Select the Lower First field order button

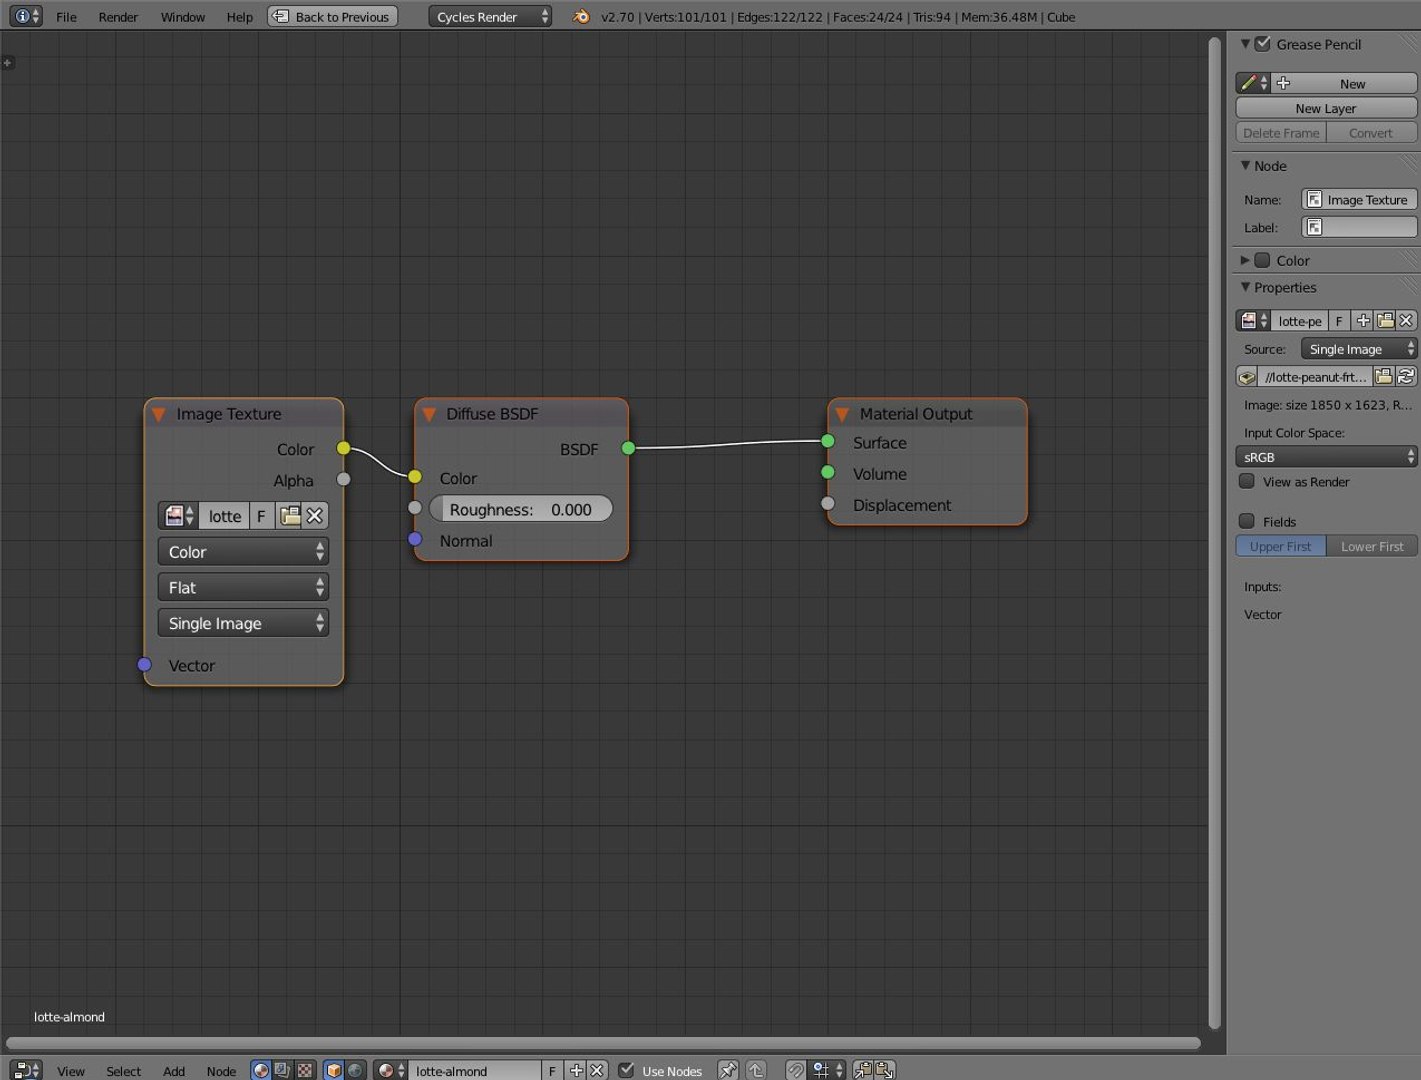click(1372, 546)
